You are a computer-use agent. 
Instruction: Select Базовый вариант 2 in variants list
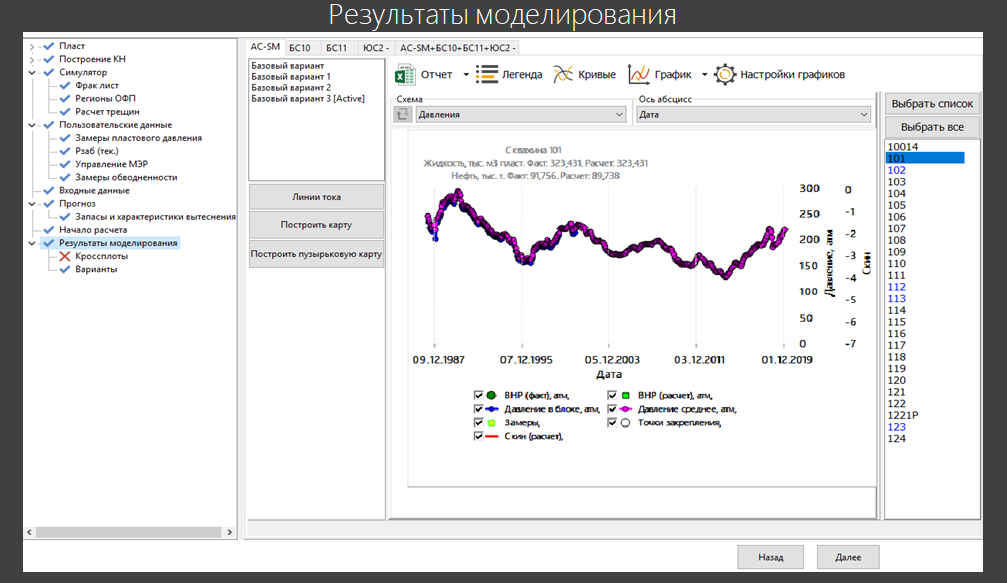pos(291,88)
